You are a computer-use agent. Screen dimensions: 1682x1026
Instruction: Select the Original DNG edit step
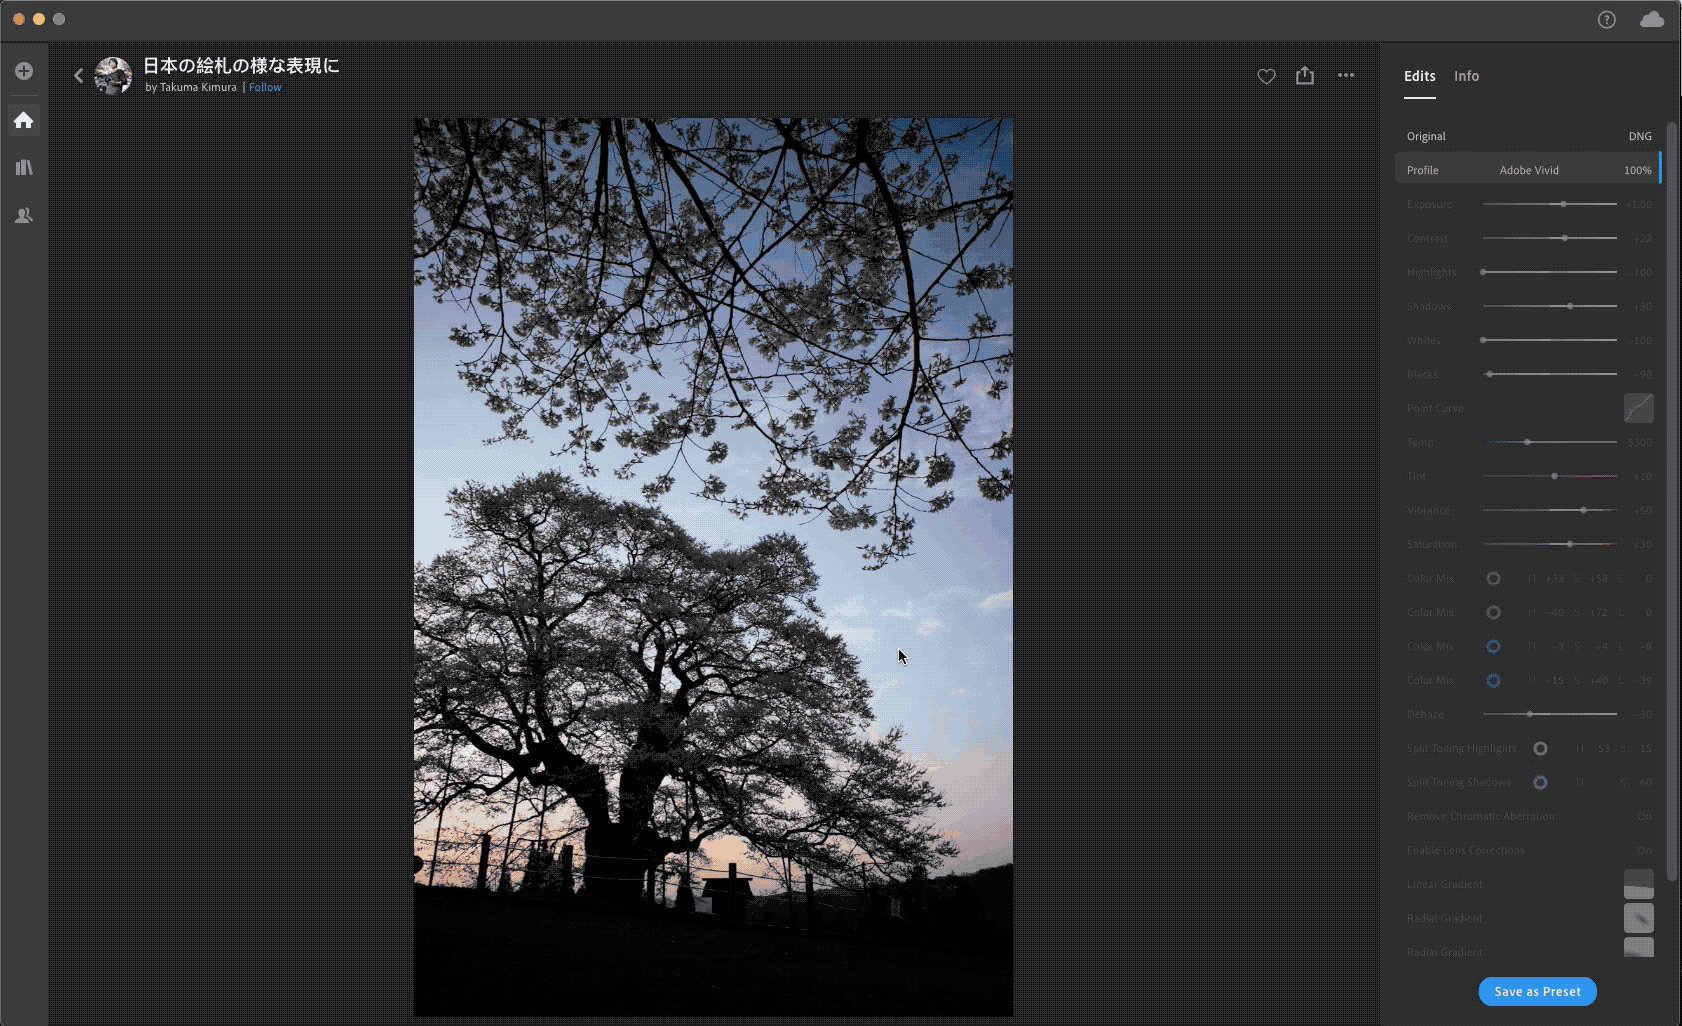1527,136
